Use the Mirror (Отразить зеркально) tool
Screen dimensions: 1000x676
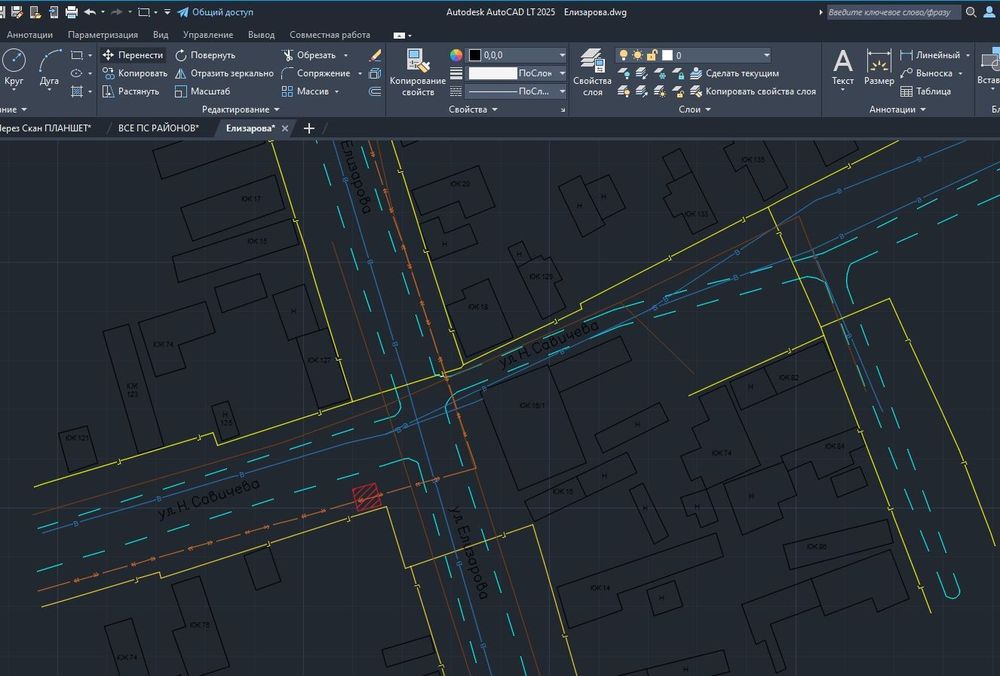coord(224,73)
